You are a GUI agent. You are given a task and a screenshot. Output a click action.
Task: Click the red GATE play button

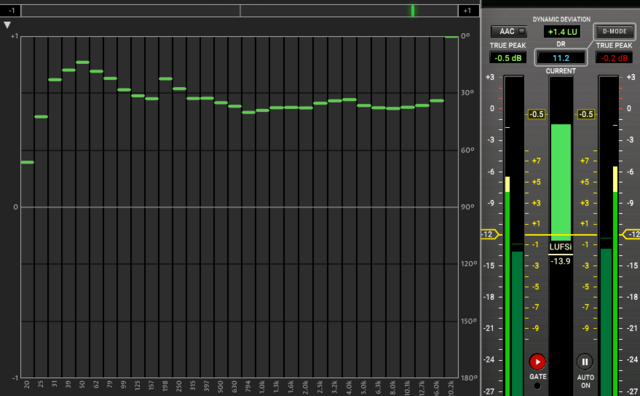[x=537, y=362]
